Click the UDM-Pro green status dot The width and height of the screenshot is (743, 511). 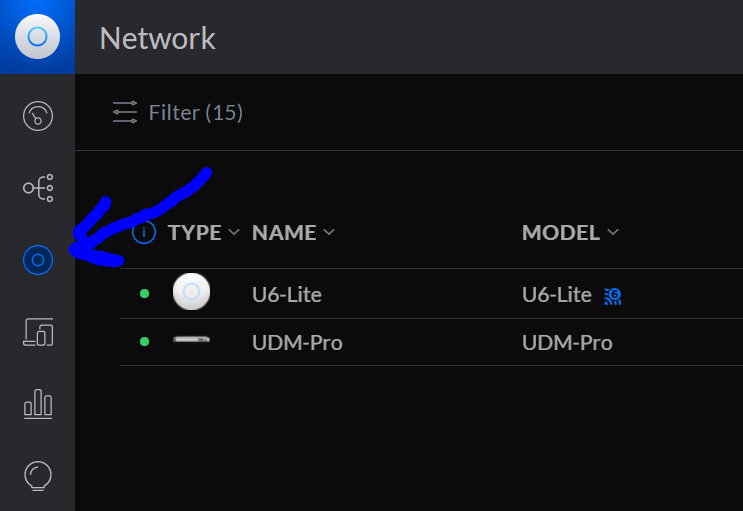pyautogui.click(x=145, y=342)
